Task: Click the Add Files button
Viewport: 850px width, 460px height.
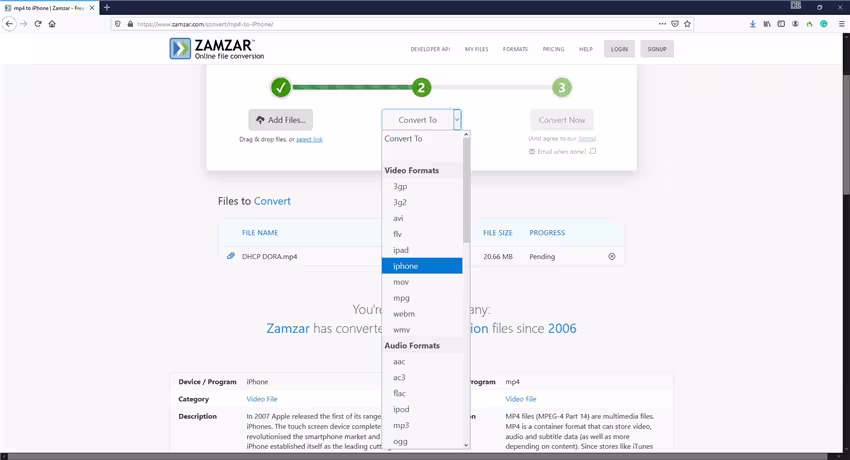Action: click(x=281, y=120)
